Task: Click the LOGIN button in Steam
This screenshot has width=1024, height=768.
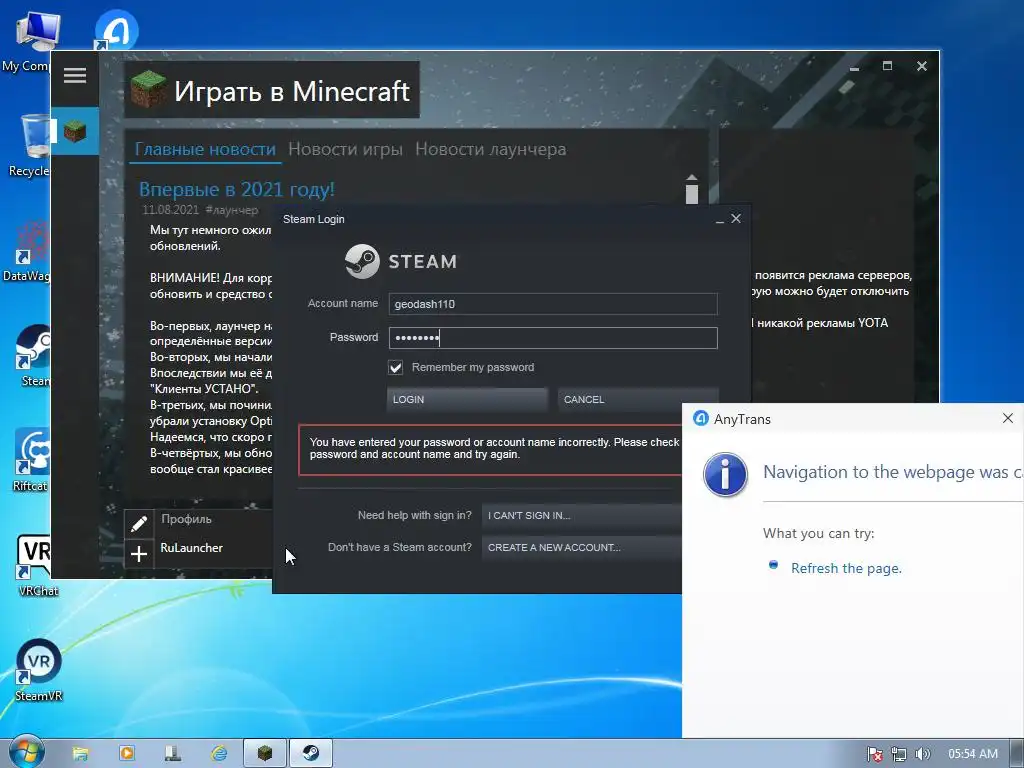Action: pos(467,400)
